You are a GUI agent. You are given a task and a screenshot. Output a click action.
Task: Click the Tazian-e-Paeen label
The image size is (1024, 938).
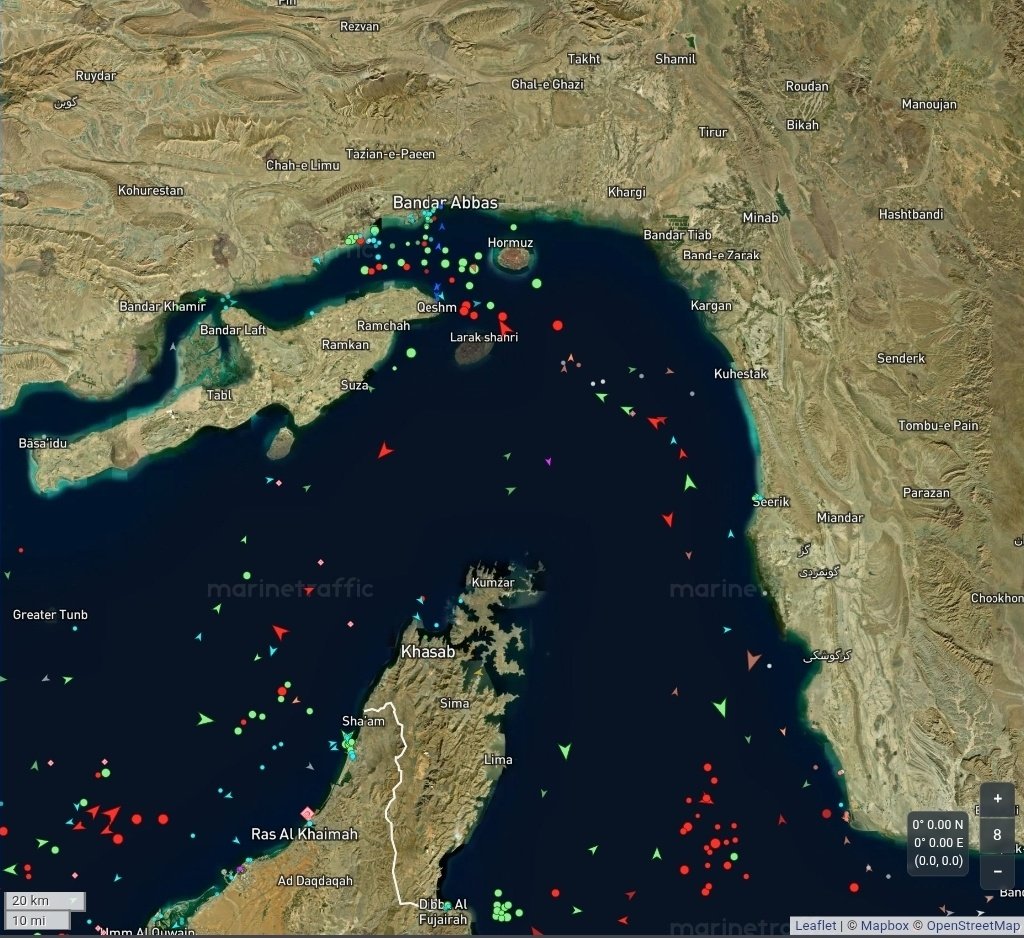pos(391,154)
